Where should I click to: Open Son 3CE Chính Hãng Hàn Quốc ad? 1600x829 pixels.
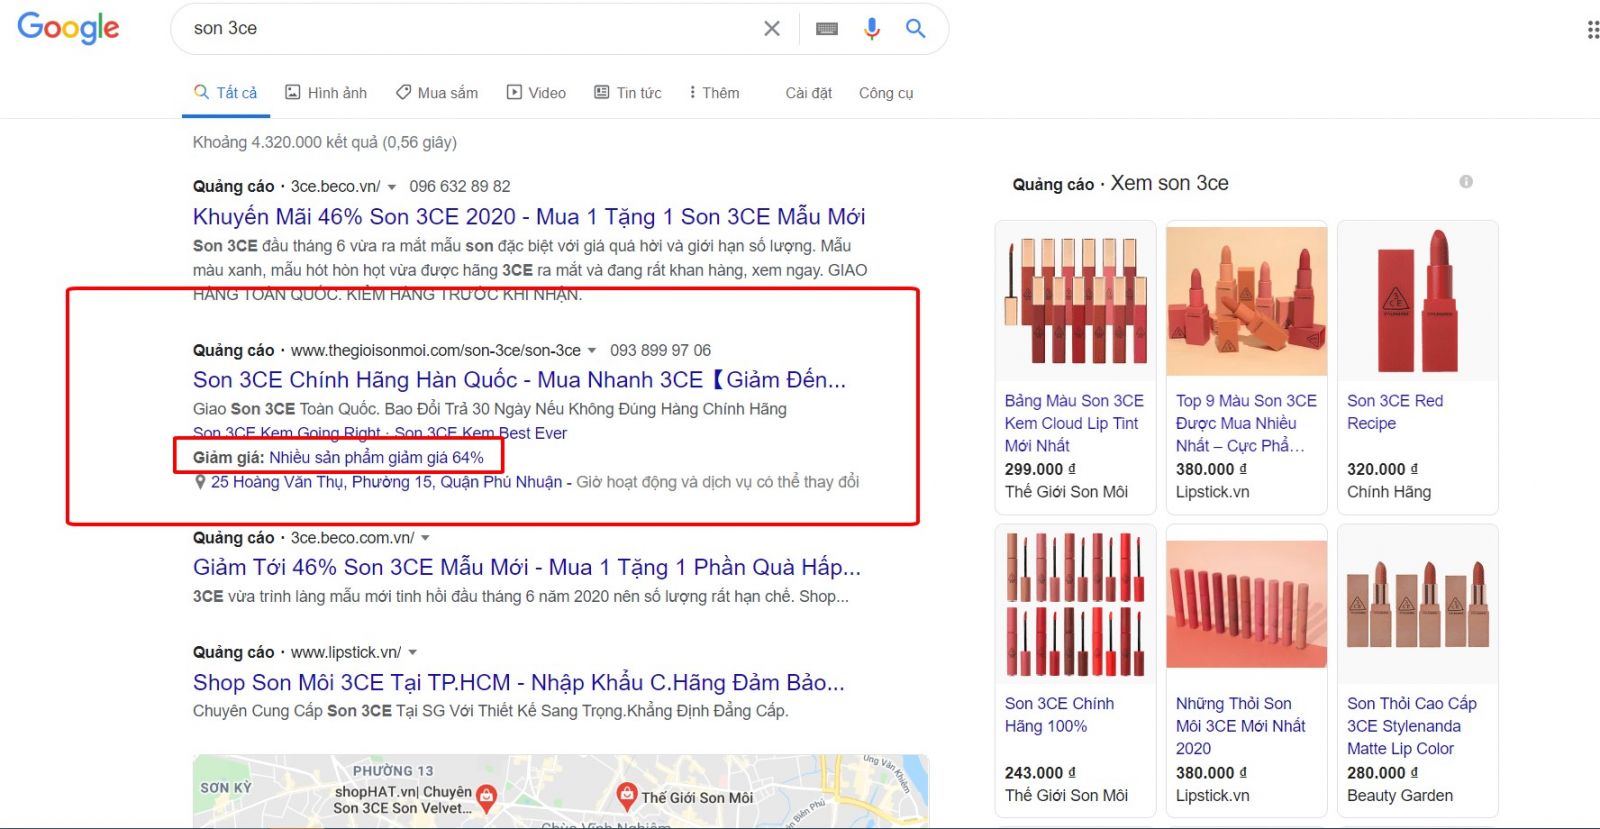519,380
